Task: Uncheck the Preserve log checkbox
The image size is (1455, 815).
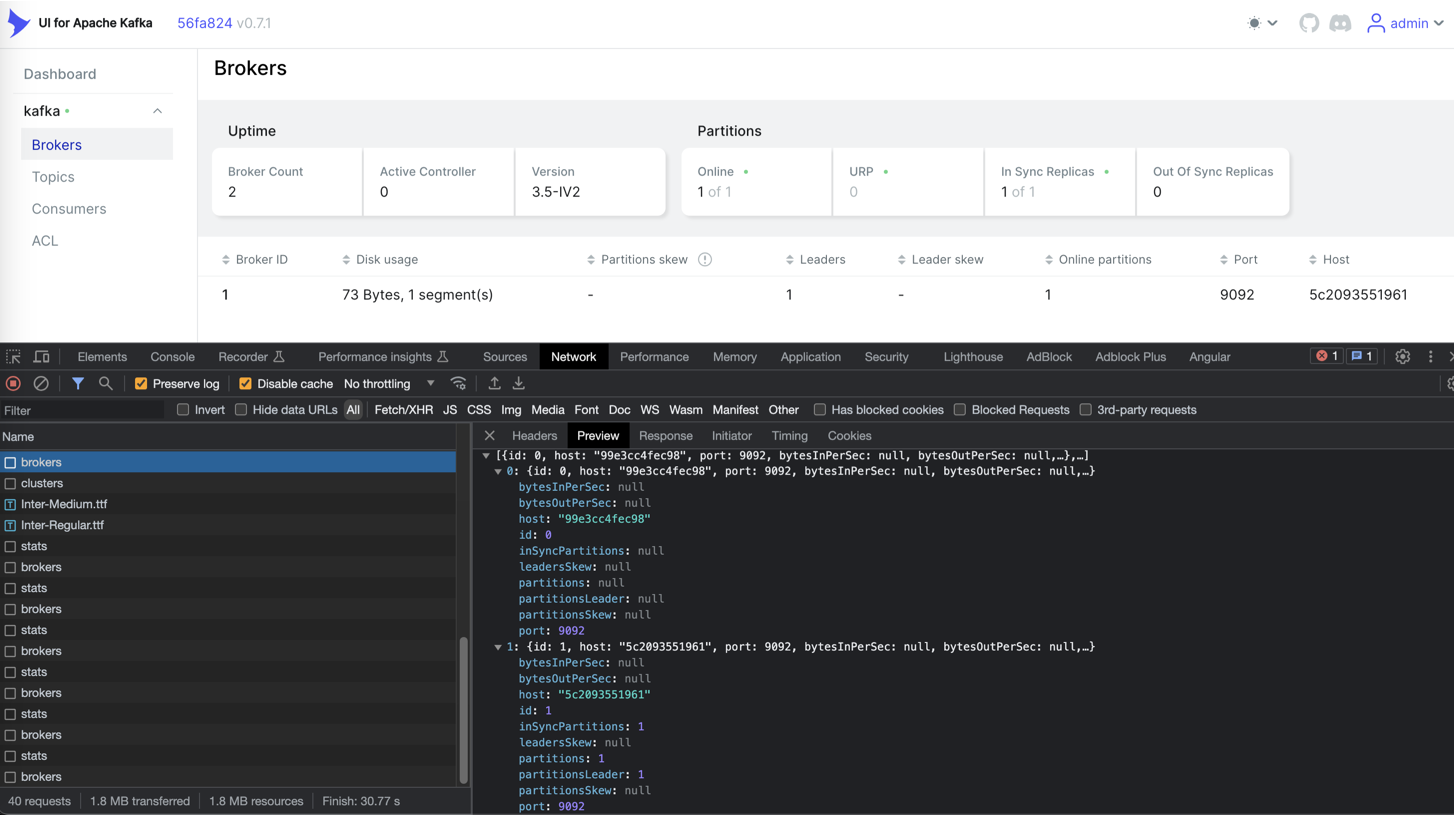Action: pyautogui.click(x=141, y=383)
